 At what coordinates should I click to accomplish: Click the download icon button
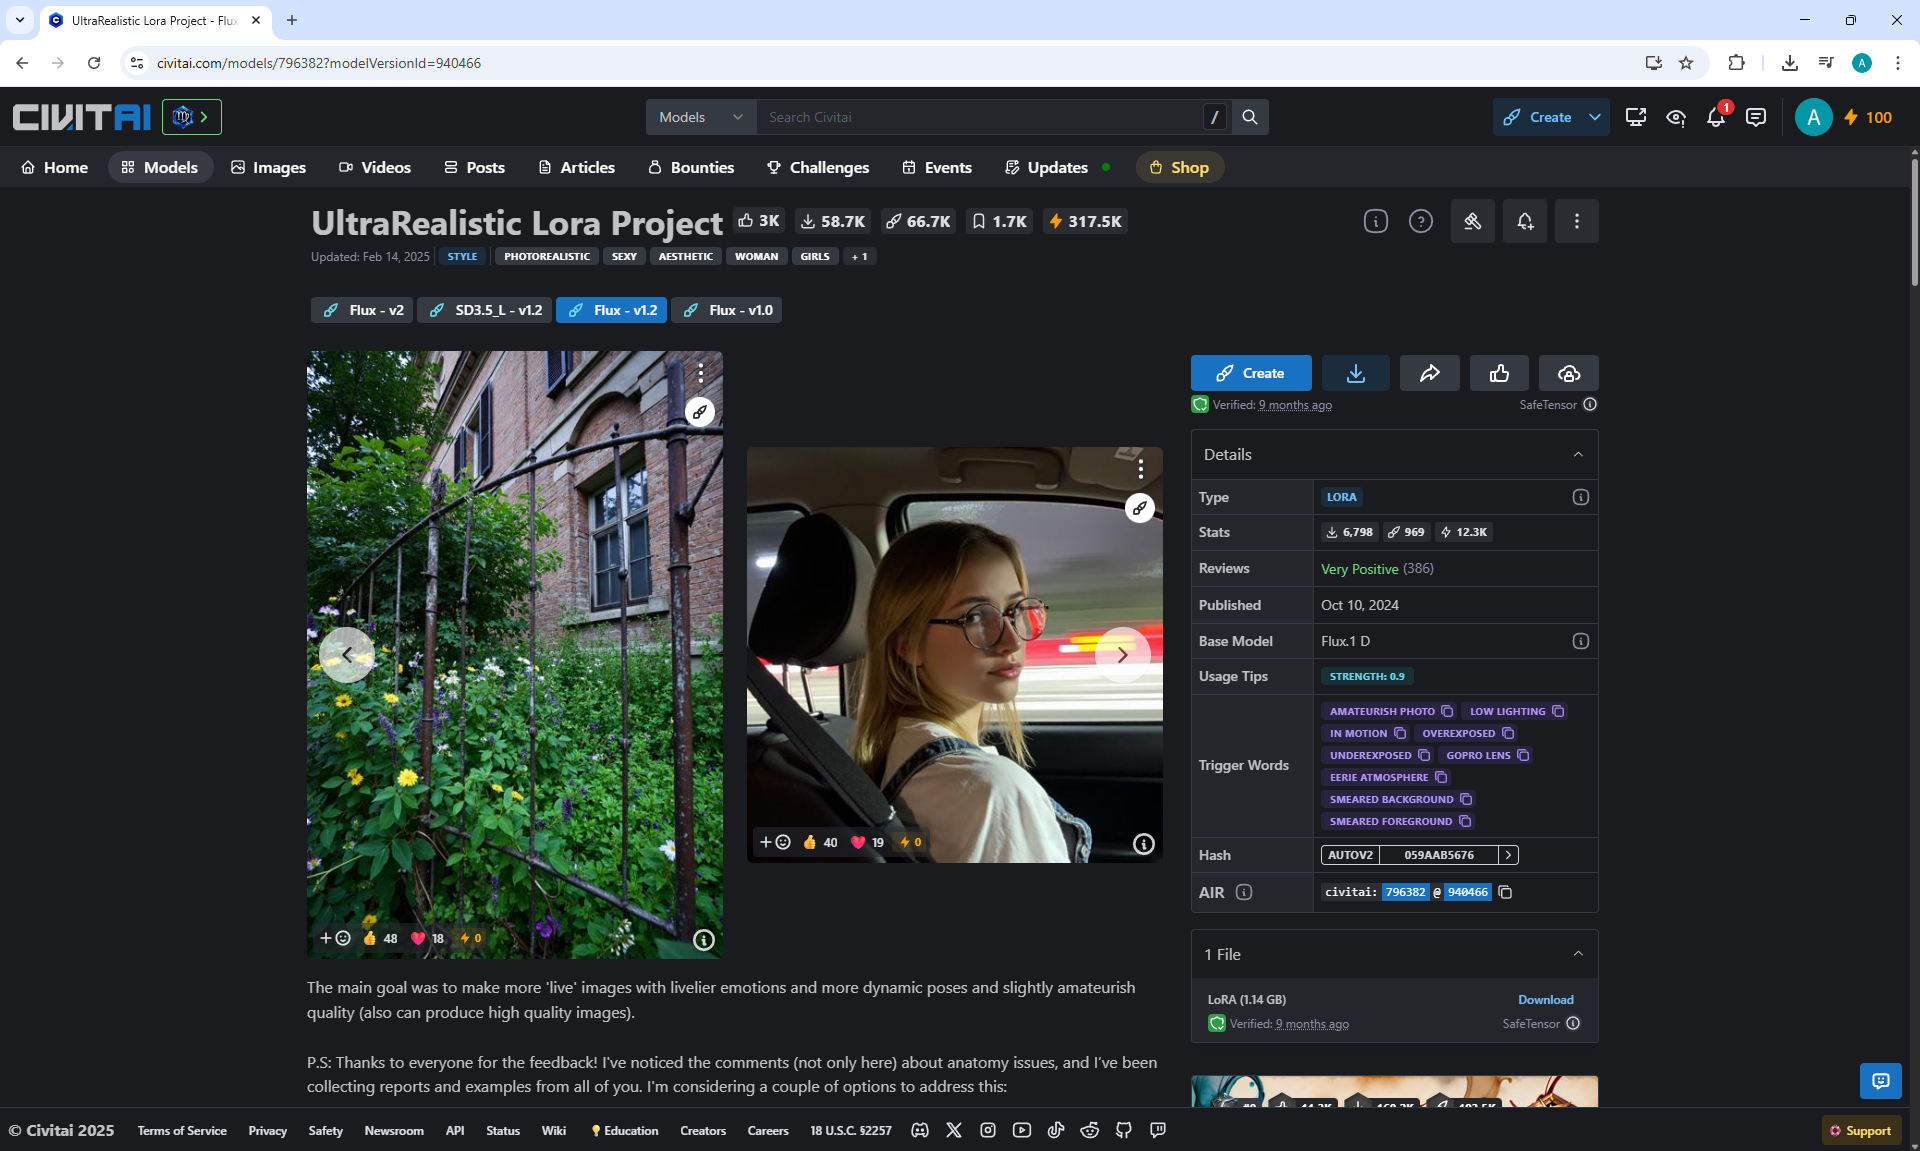click(x=1355, y=373)
